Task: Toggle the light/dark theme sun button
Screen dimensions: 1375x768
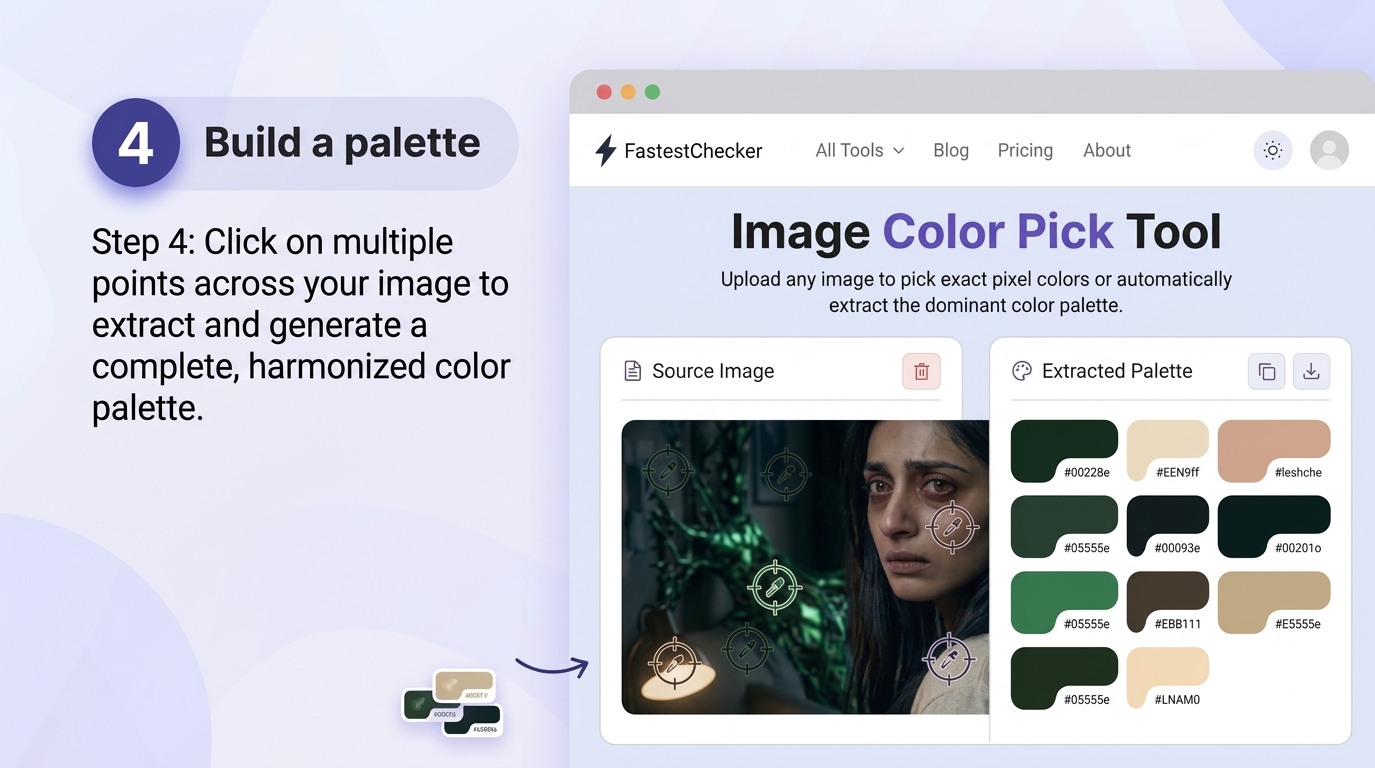Action: tap(1272, 151)
